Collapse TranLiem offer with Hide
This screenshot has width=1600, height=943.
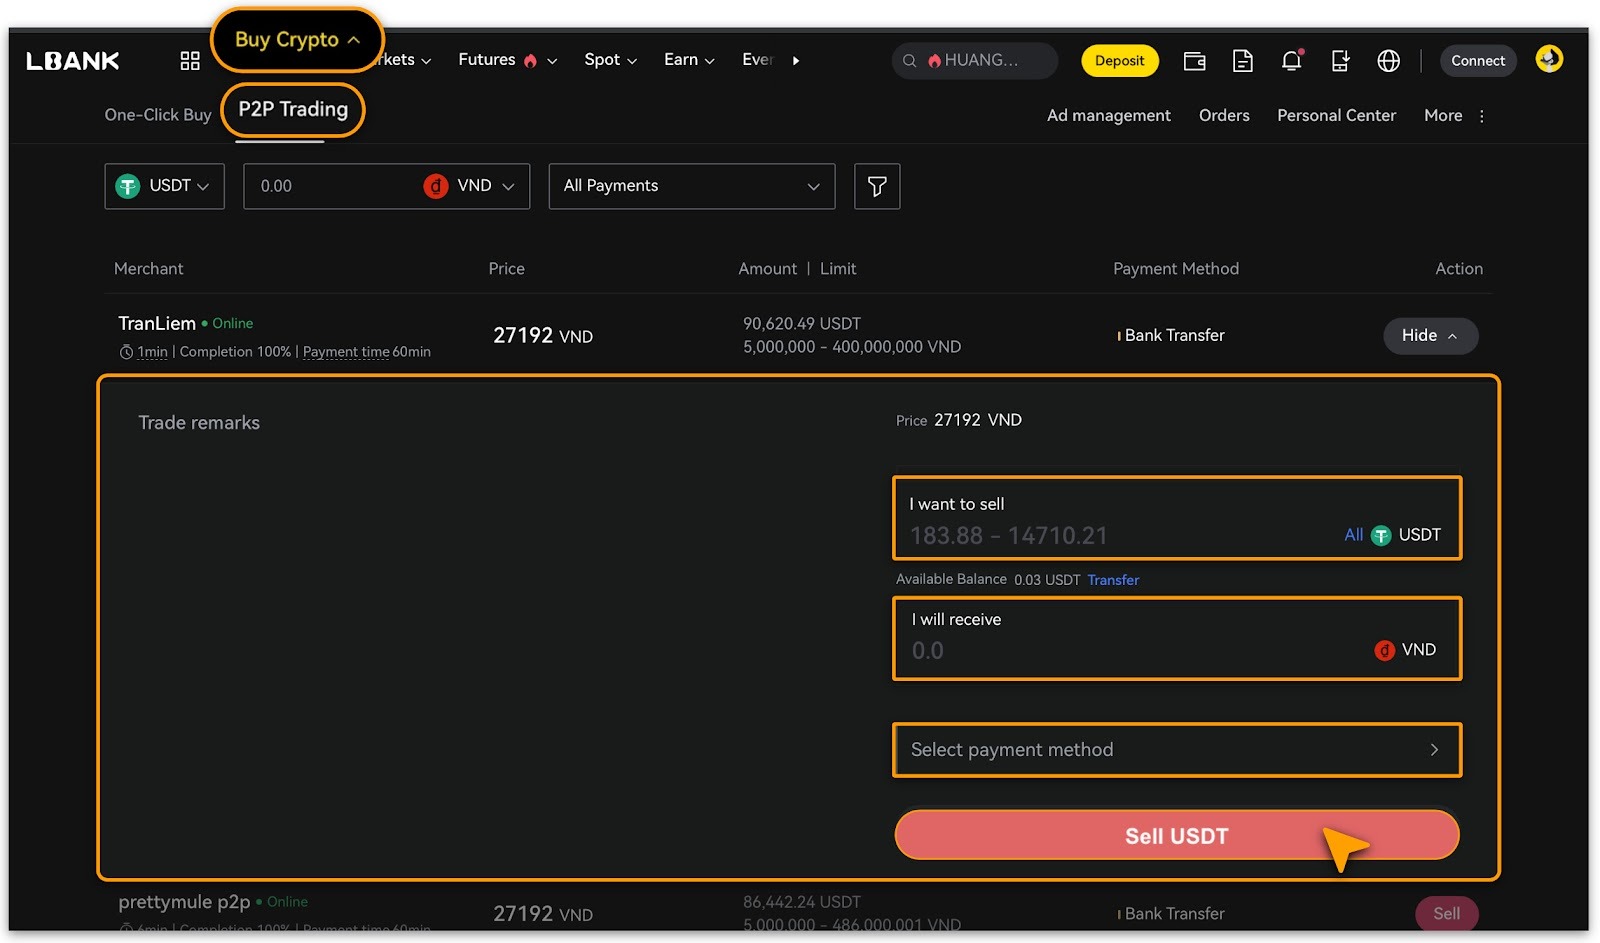[1429, 336]
